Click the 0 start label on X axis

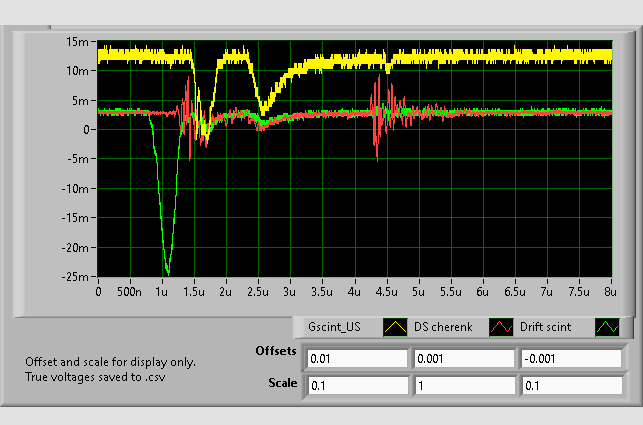tap(98, 292)
